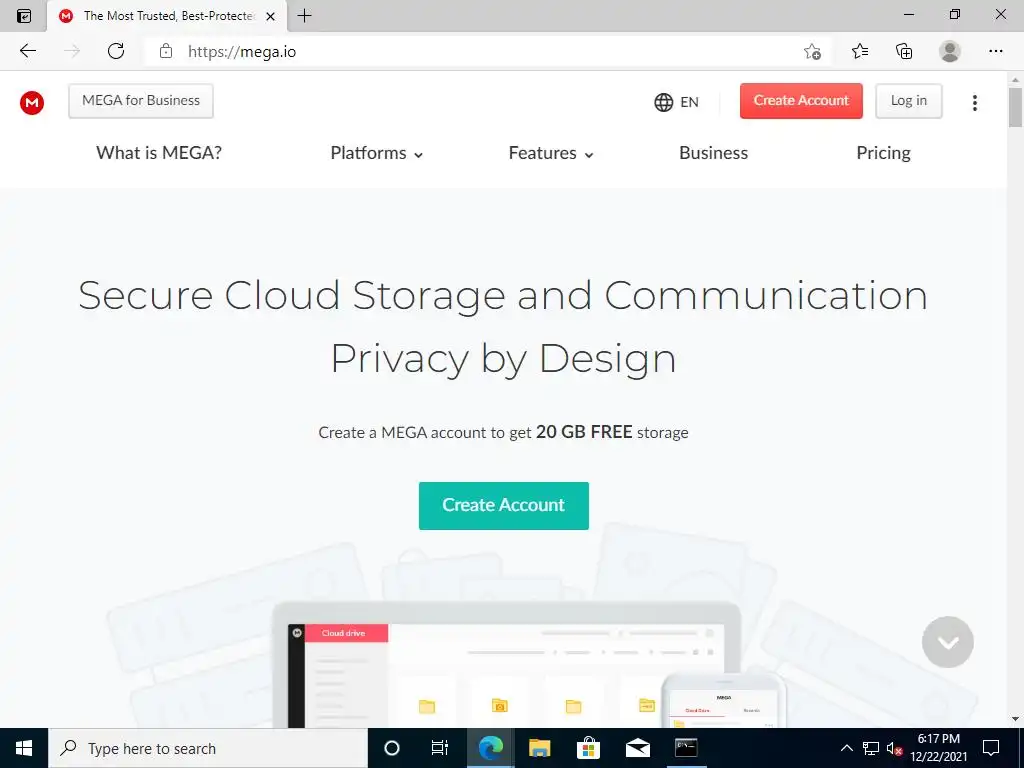Show hidden system tray icons
Image resolution: width=1024 pixels, height=768 pixels.
point(846,748)
